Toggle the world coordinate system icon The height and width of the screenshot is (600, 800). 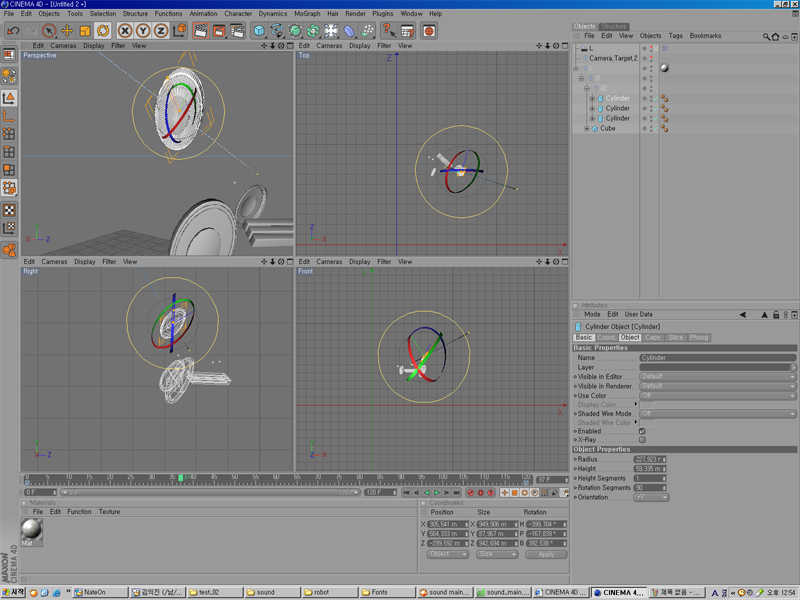[x=179, y=31]
